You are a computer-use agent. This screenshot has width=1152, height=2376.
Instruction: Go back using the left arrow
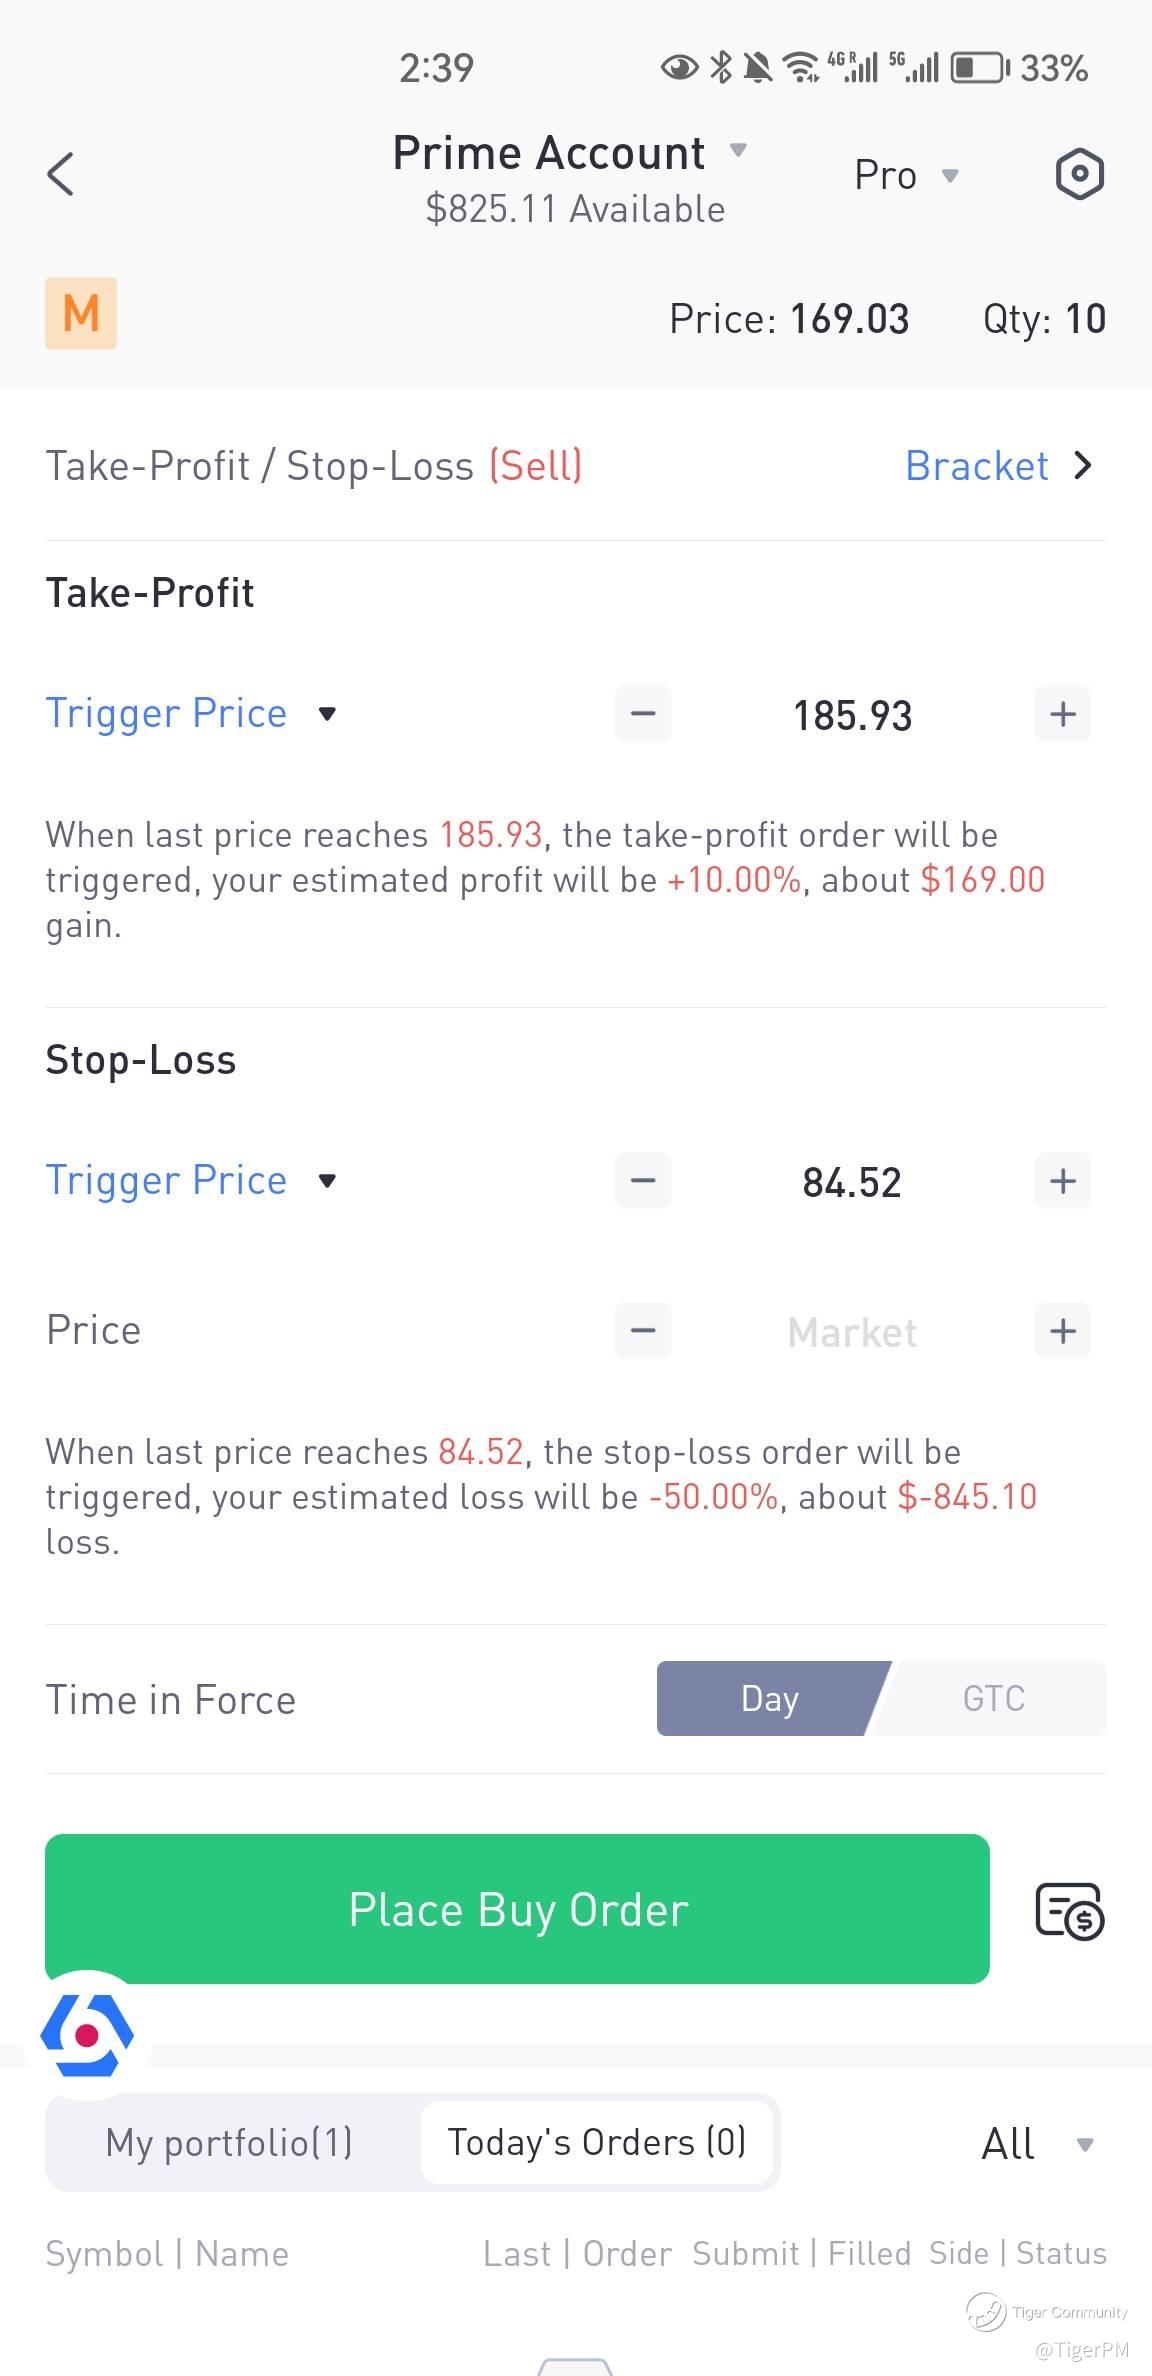point(61,174)
